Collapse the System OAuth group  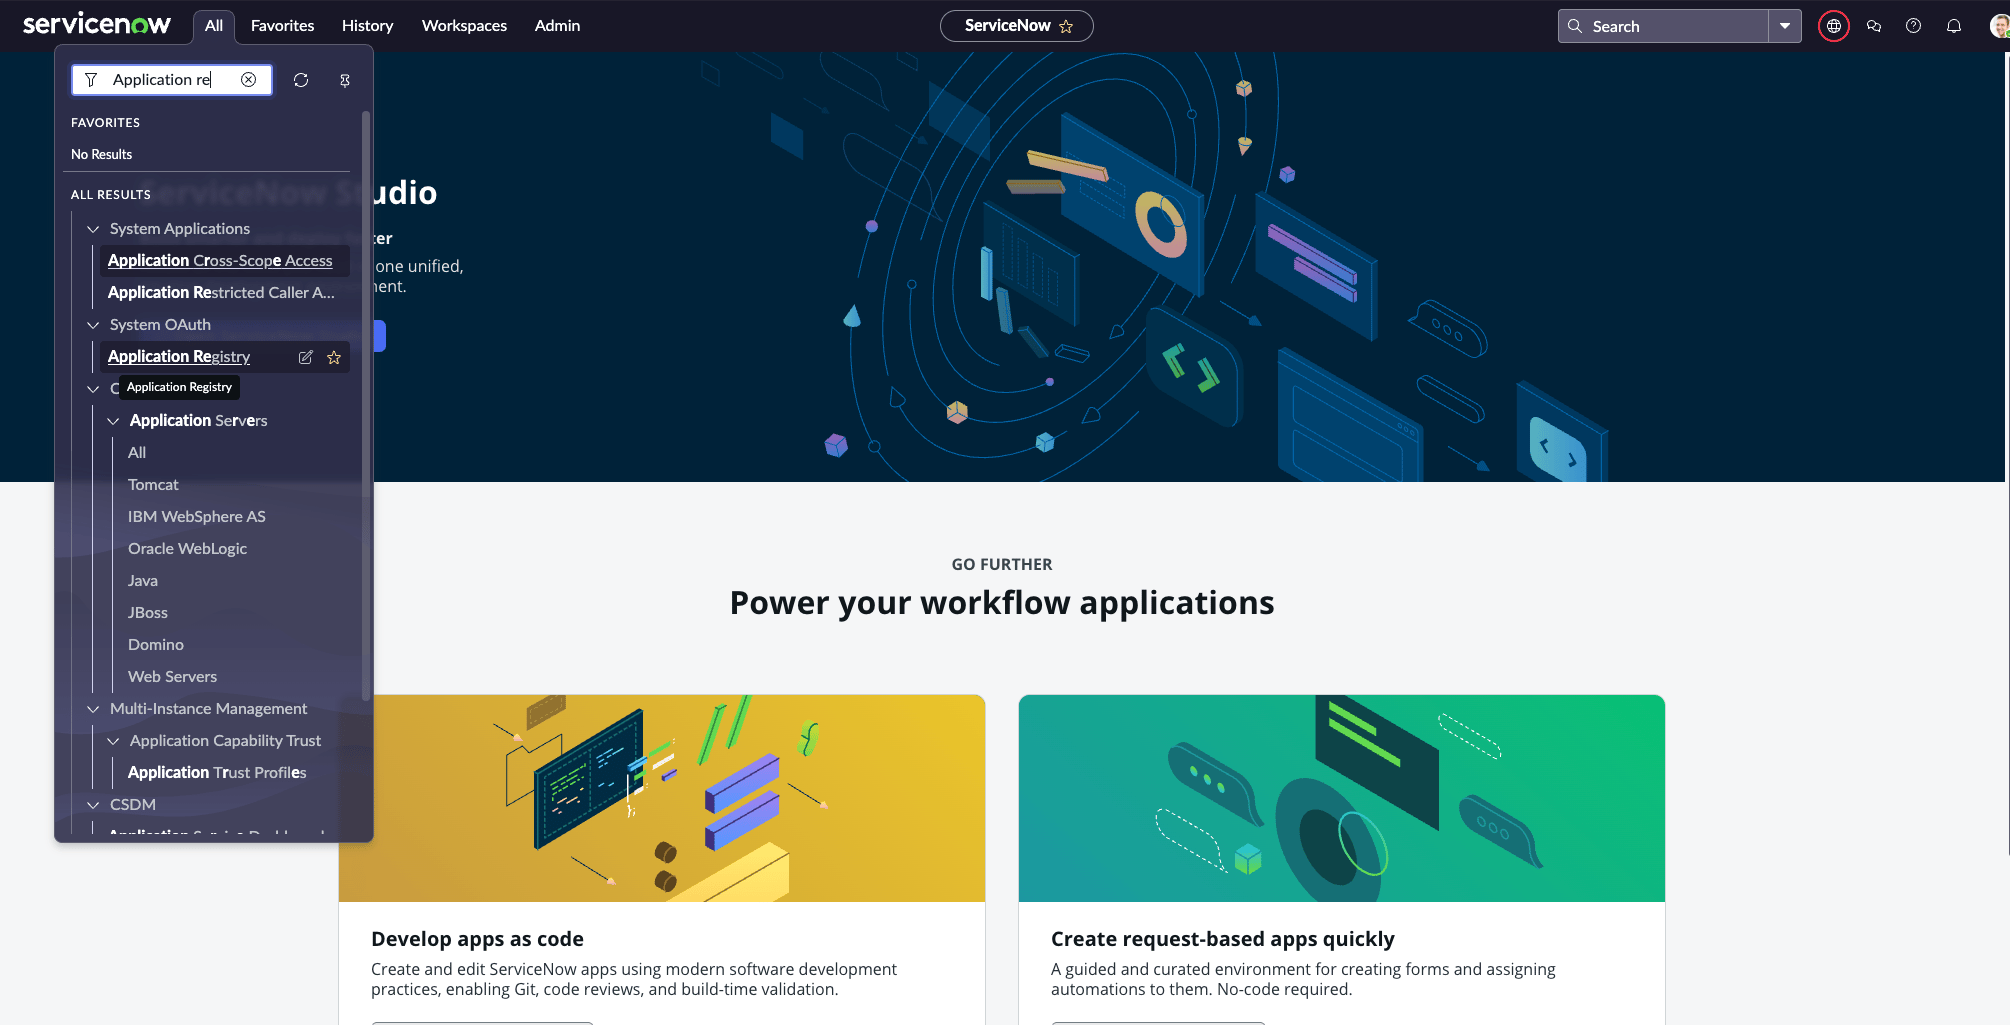click(93, 325)
